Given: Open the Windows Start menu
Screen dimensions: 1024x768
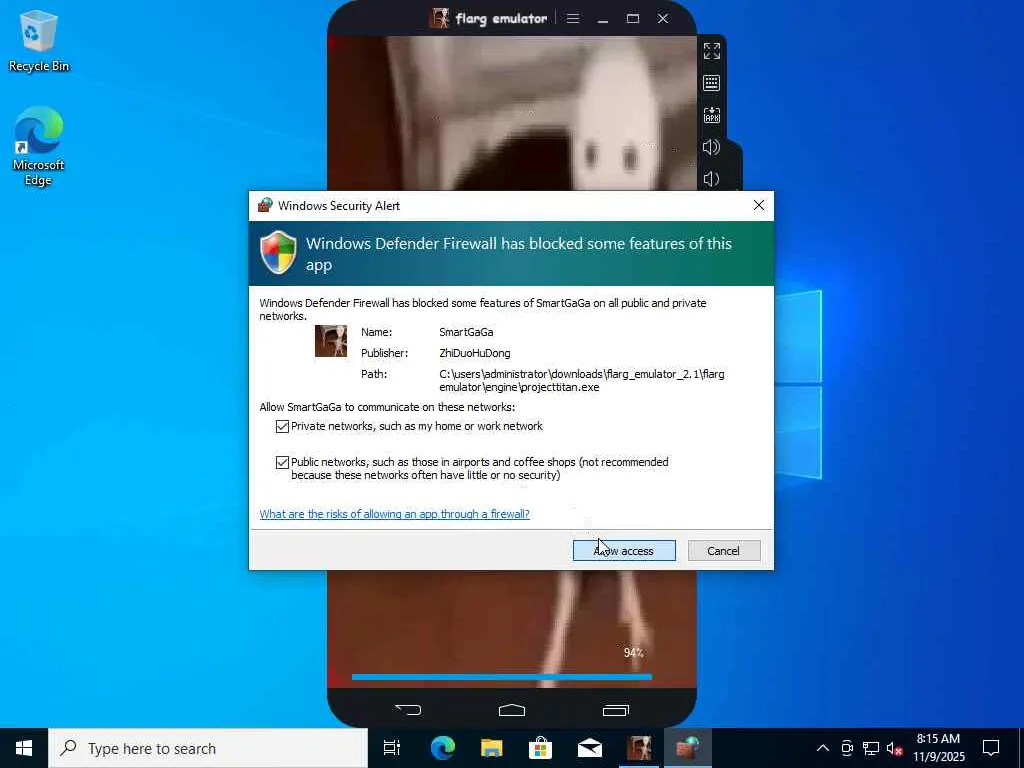Looking at the screenshot, I should tap(24, 748).
